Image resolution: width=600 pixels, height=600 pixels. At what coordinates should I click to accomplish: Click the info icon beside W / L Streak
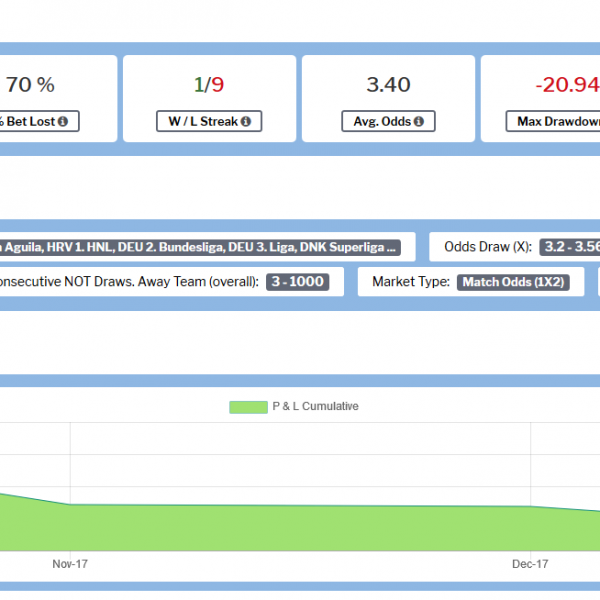(246, 122)
